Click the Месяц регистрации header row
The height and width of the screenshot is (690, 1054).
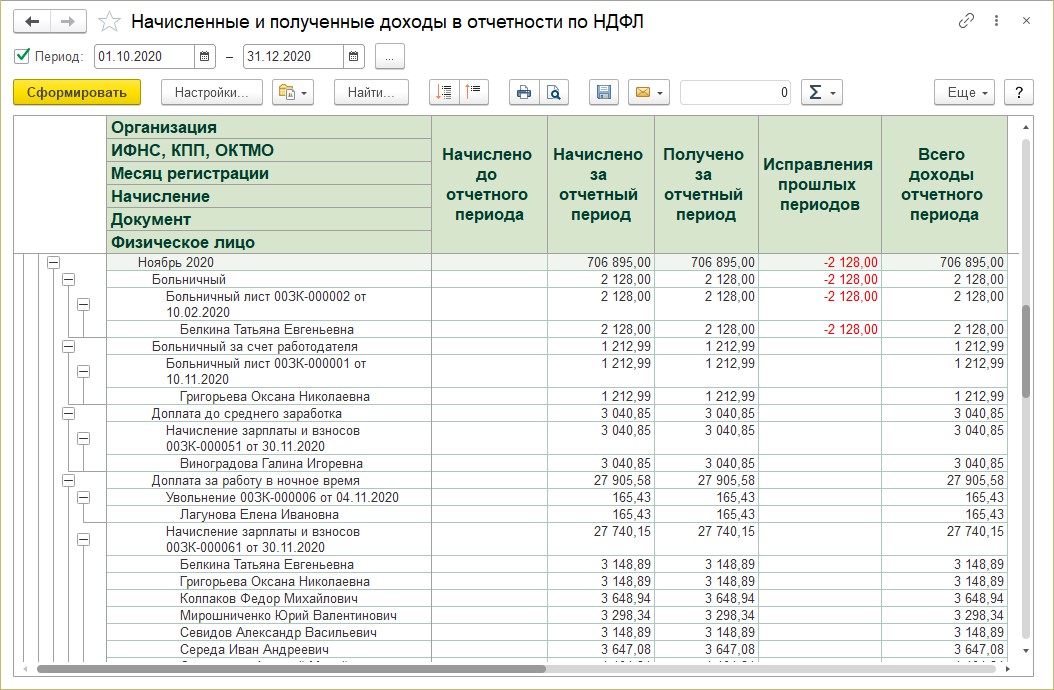click(x=269, y=173)
